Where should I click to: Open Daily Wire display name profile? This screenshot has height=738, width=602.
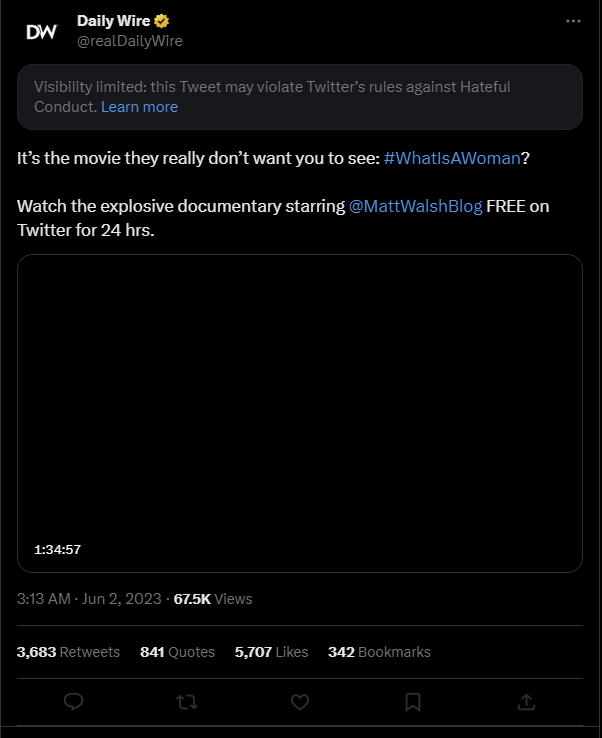pyautogui.click(x=113, y=21)
